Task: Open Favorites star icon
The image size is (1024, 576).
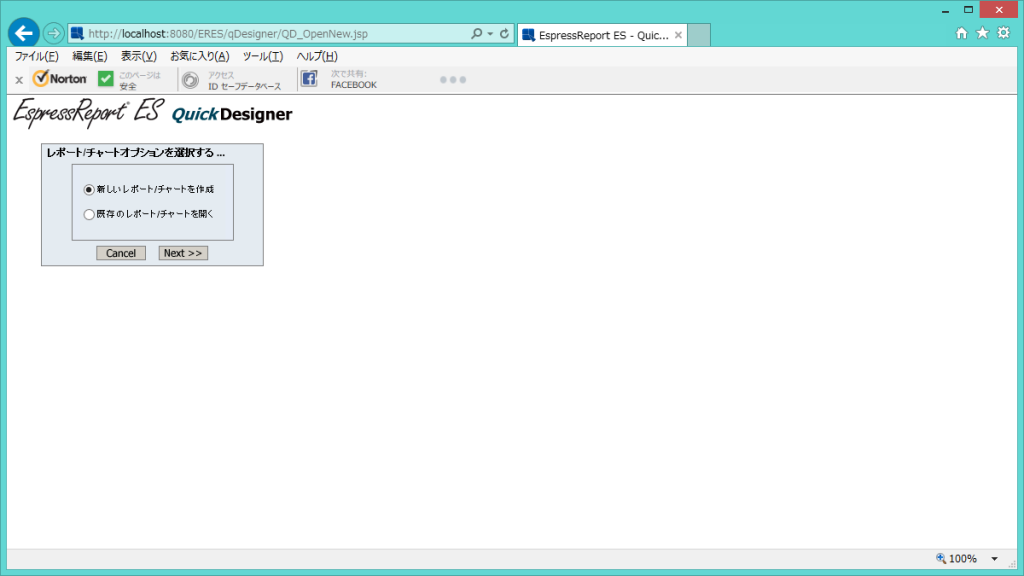Action: (982, 33)
